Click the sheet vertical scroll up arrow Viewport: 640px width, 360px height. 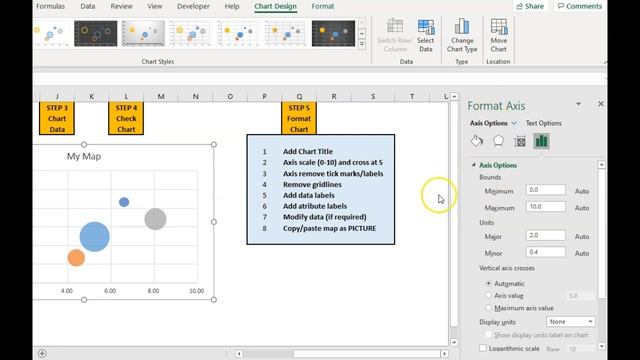coord(454,97)
